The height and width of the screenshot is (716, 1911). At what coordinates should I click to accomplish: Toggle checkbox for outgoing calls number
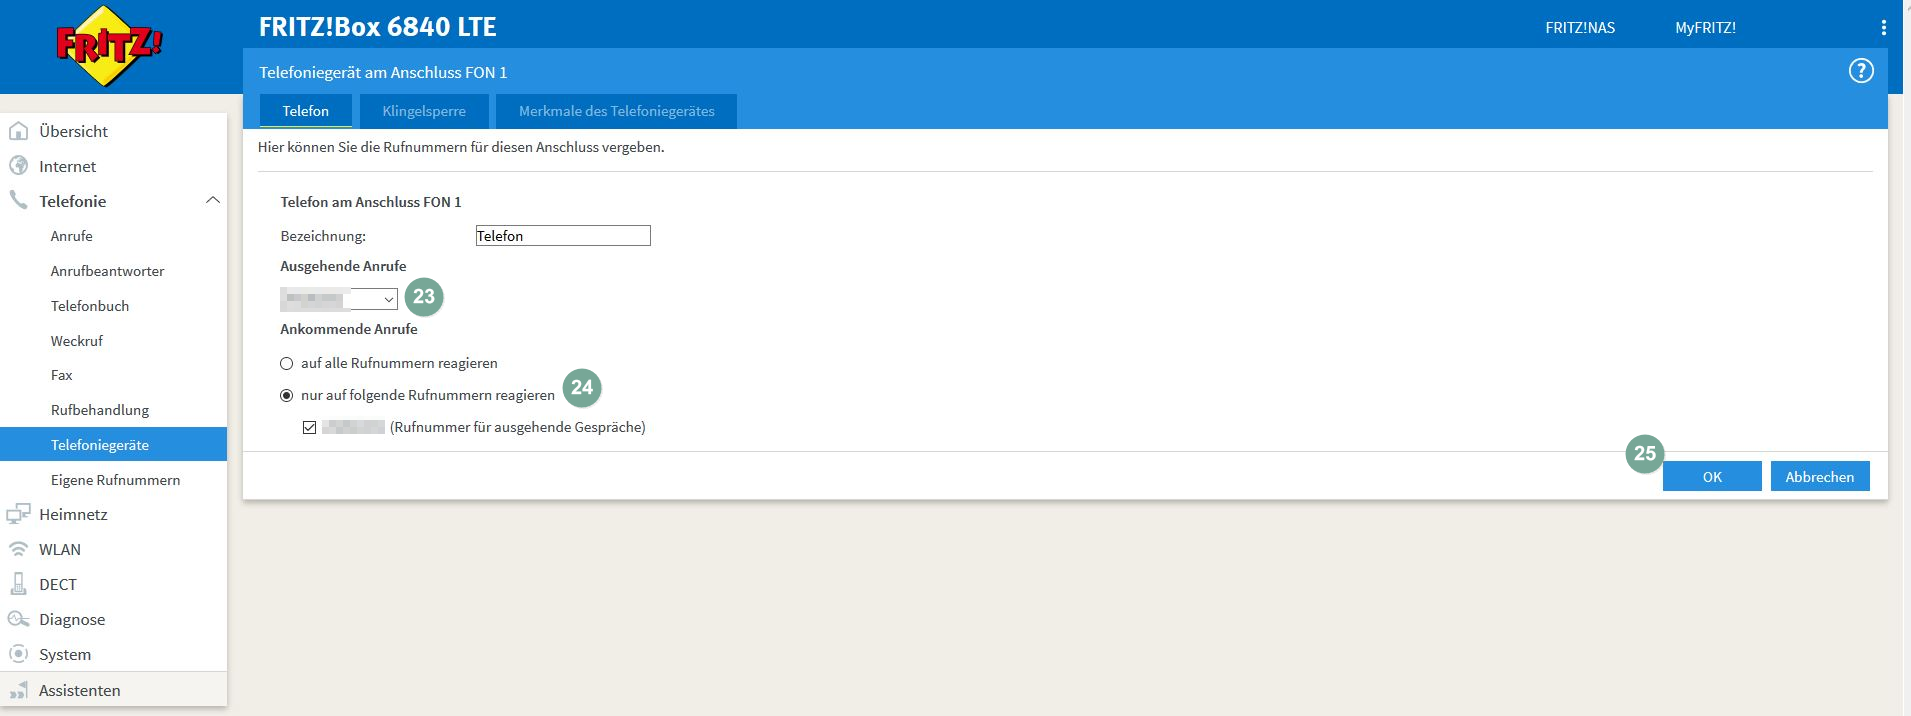[x=309, y=427]
